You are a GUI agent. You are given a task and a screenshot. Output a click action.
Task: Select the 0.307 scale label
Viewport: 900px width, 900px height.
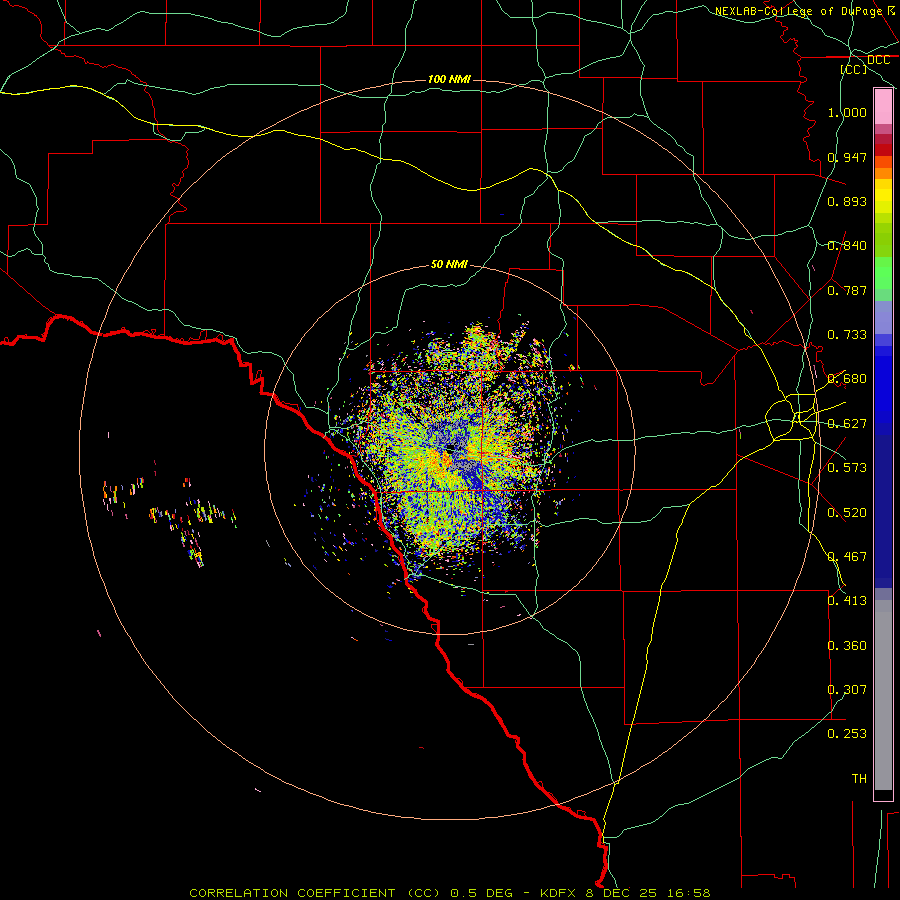847,690
